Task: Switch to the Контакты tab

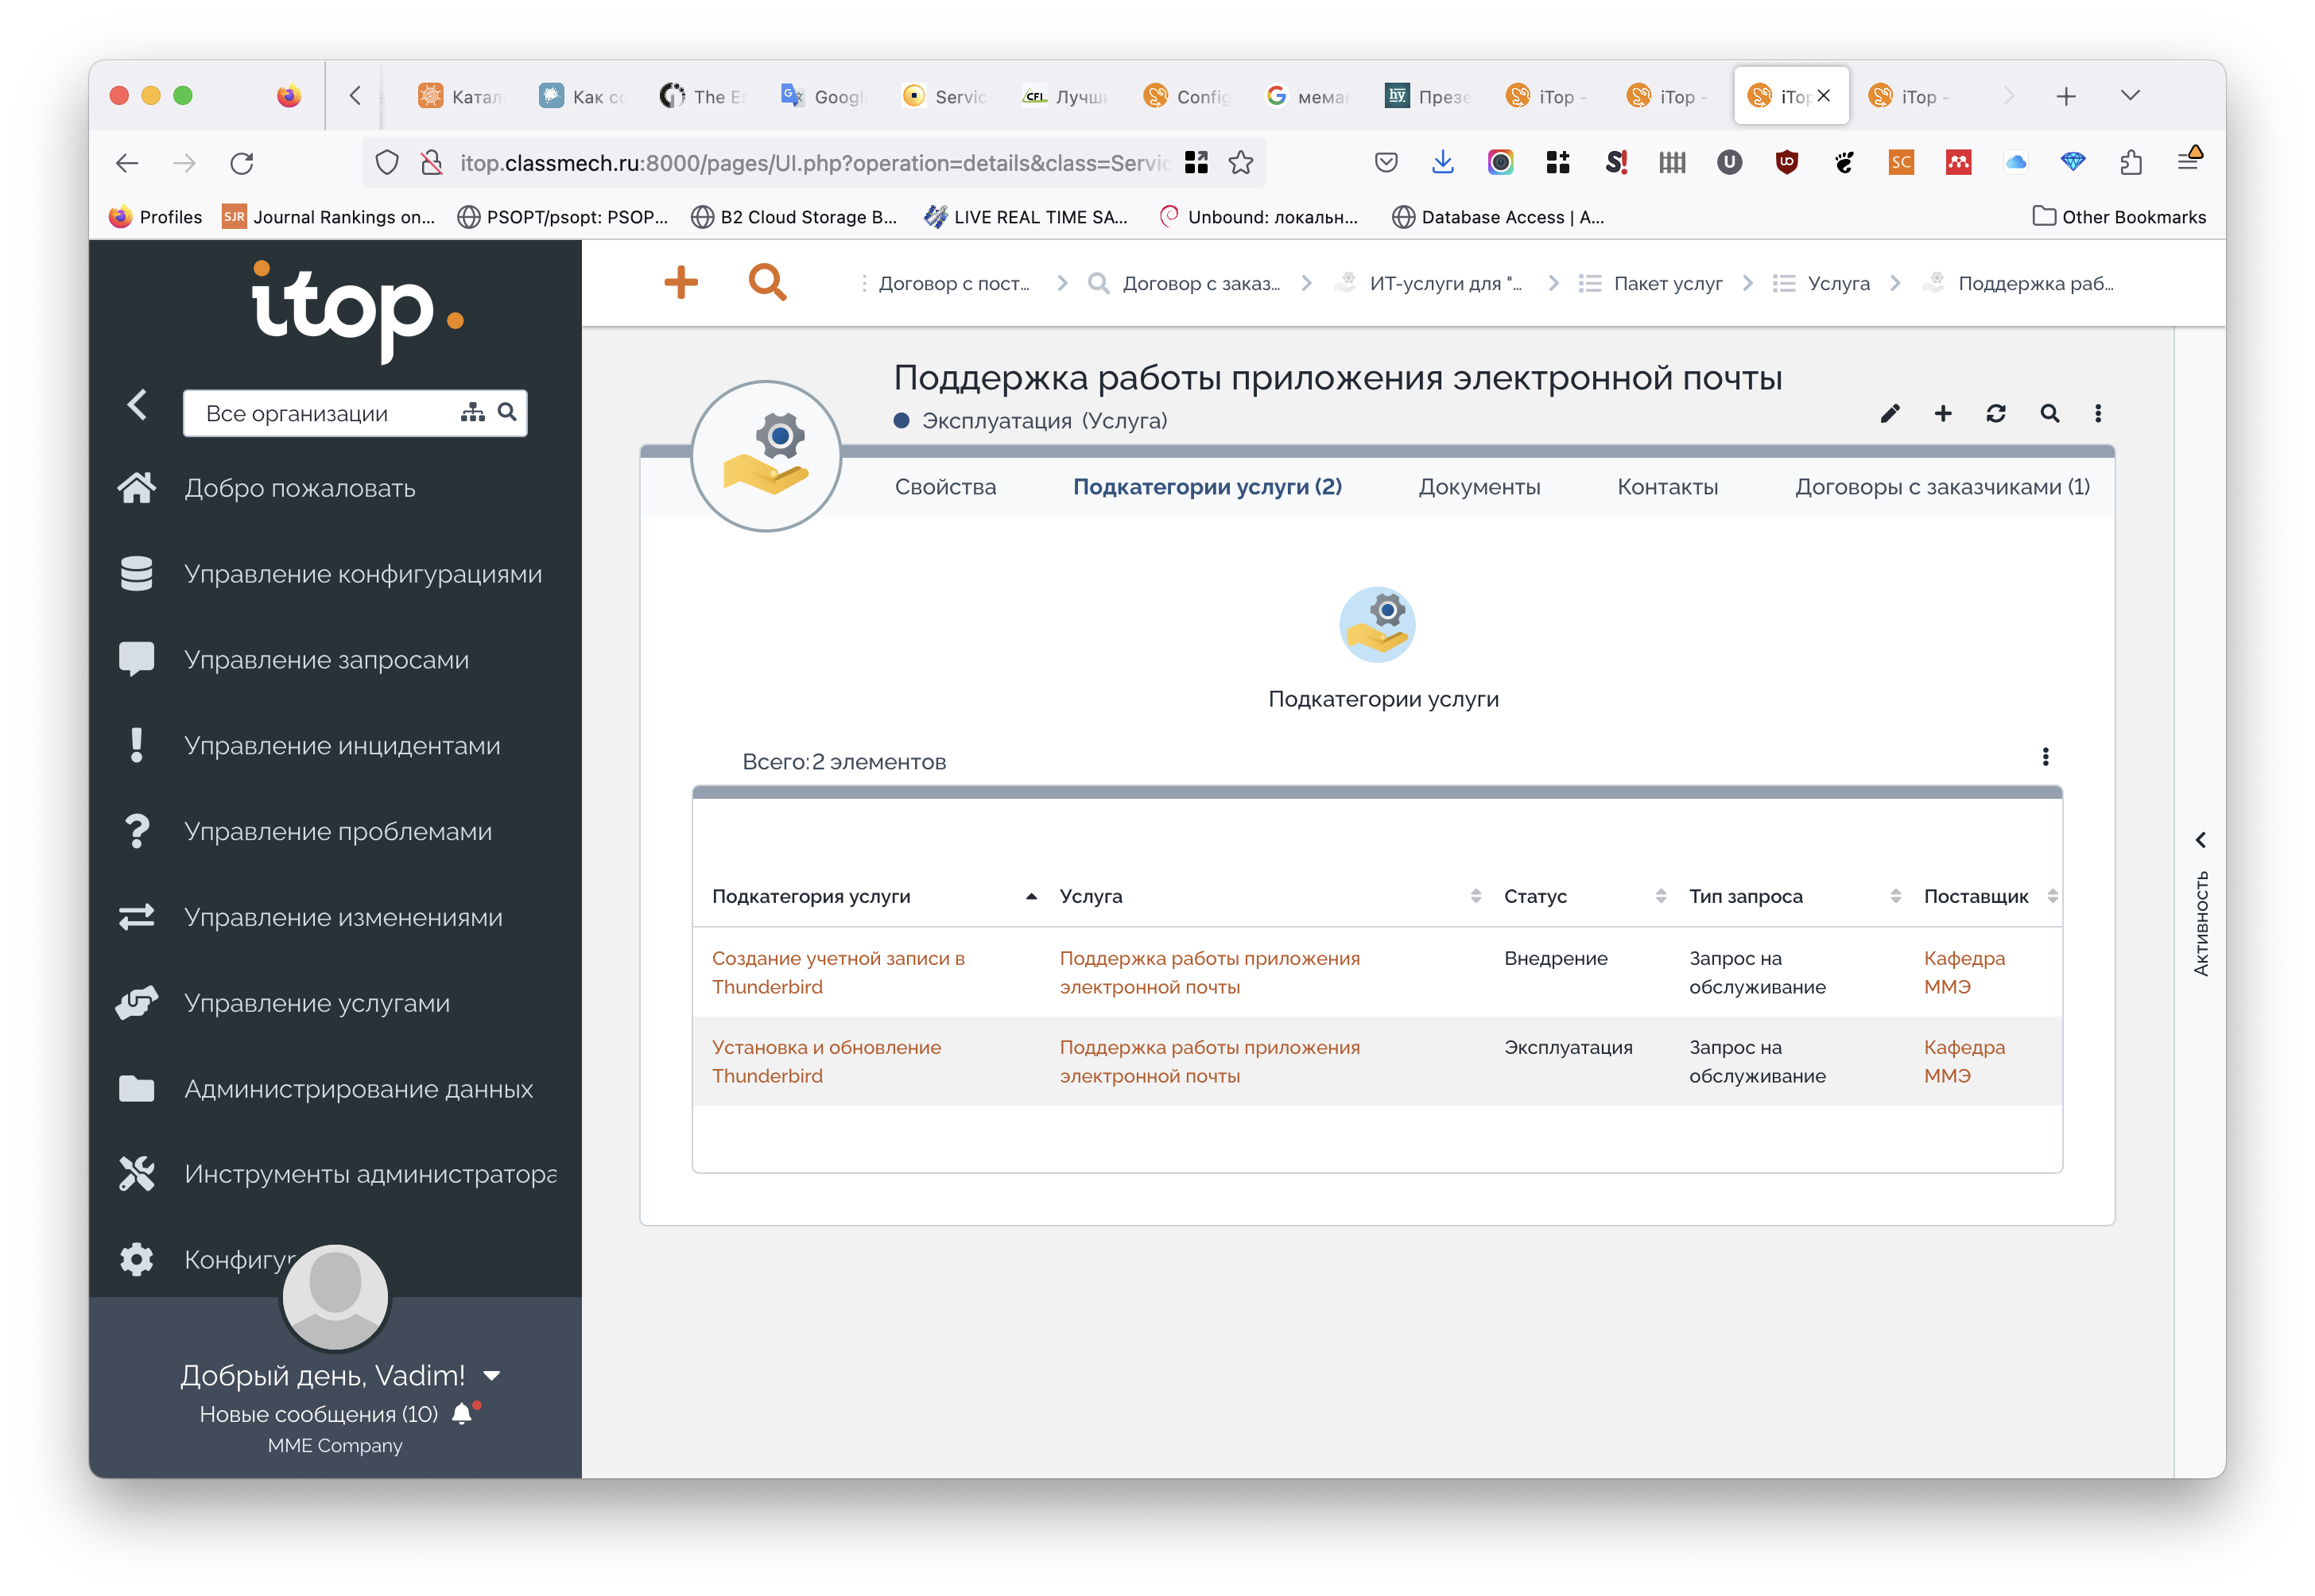Action: (x=1667, y=487)
